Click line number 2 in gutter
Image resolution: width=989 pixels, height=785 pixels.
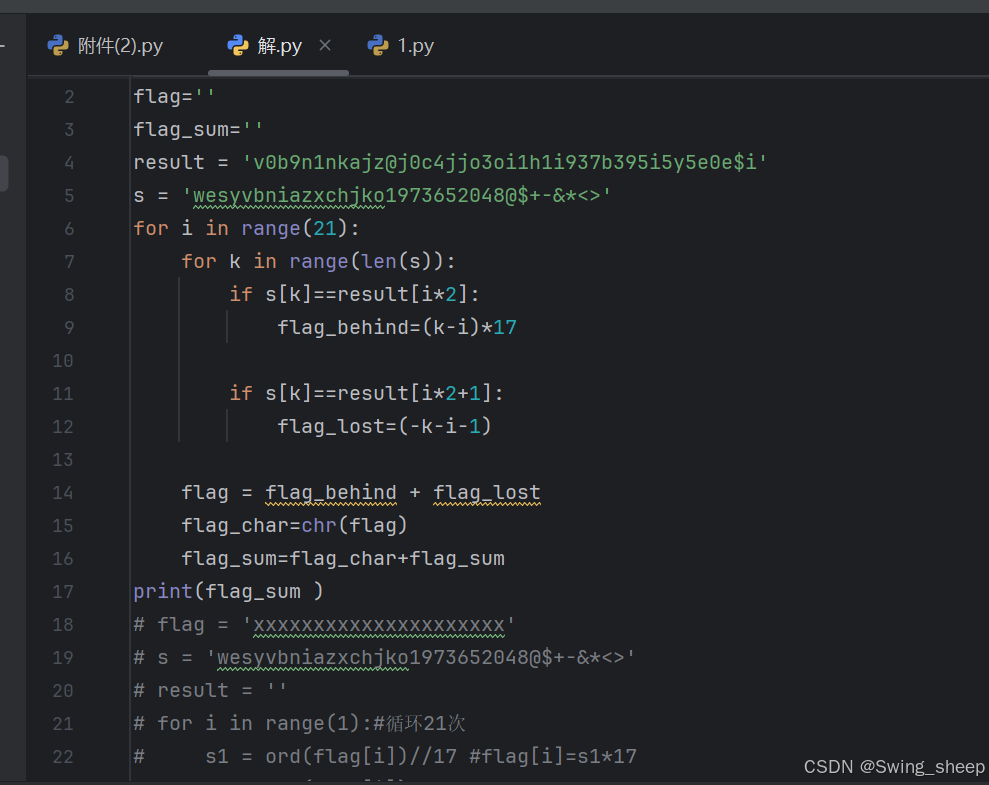[x=69, y=97]
